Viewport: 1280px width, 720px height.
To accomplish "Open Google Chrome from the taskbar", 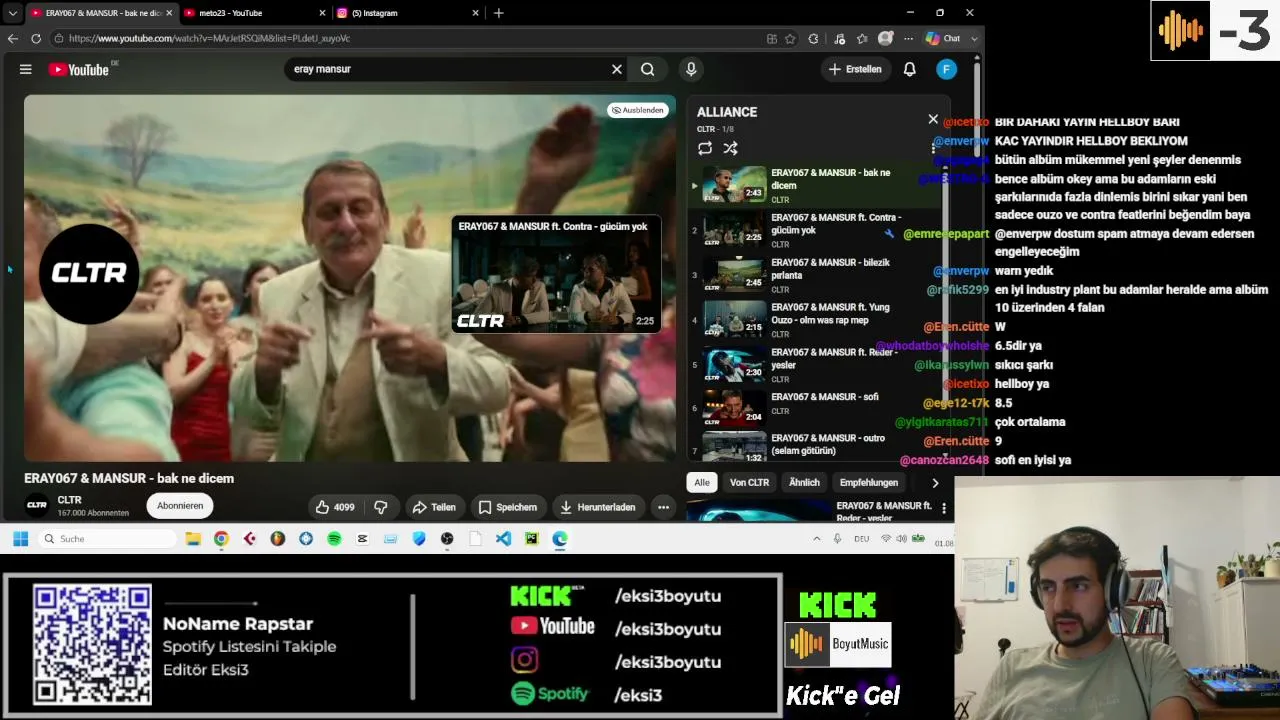I will coord(221,539).
